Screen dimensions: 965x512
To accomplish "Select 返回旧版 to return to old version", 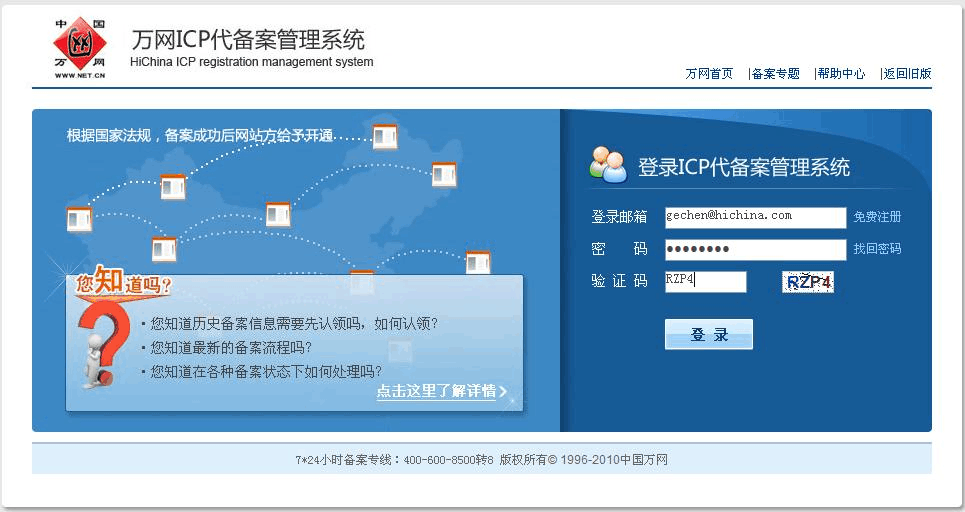I will click(907, 74).
